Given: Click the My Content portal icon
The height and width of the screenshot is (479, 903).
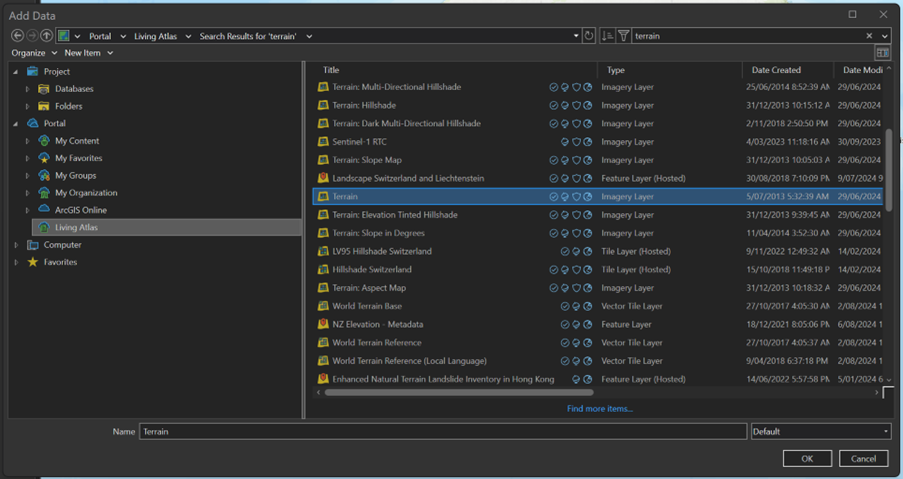Looking at the screenshot, I should pos(44,140).
